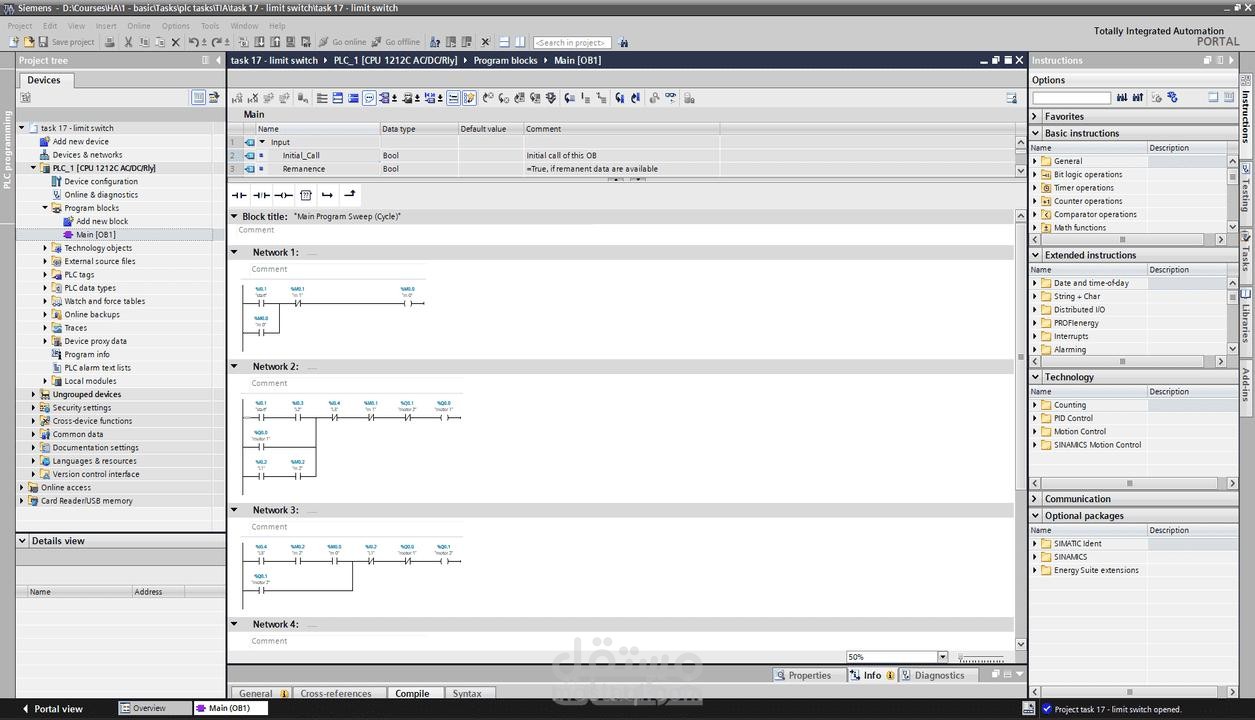1255x720 pixels.
Task: Collapse the Network 3 section
Action: pos(234,510)
